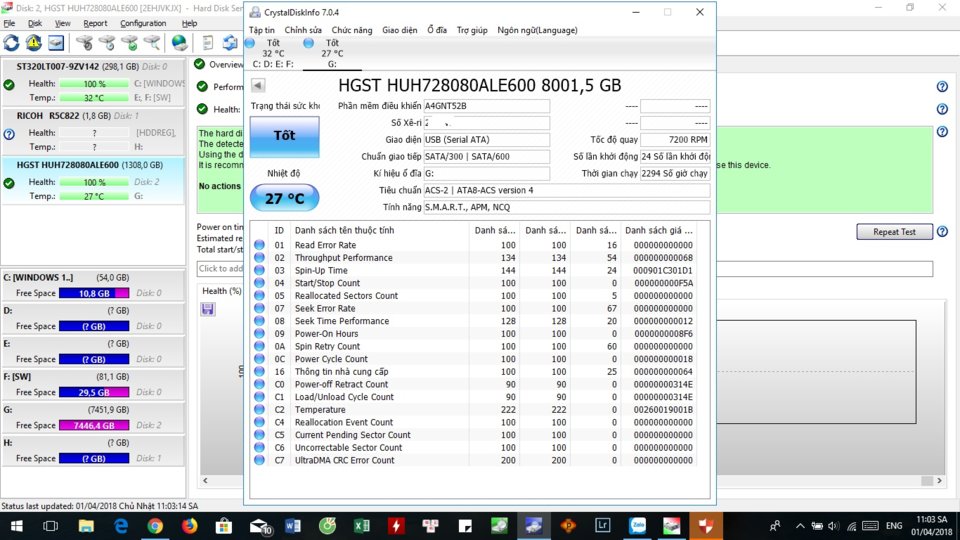This screenshot has height=540, width=960.
Task: Show hidden tray icons chevron
Action: (800, 526)
